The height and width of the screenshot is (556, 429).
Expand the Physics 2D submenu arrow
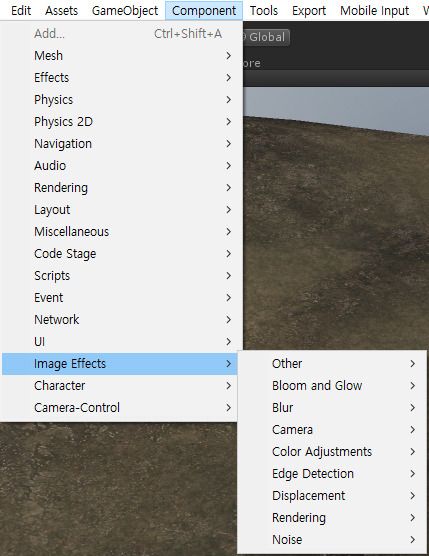229,122
